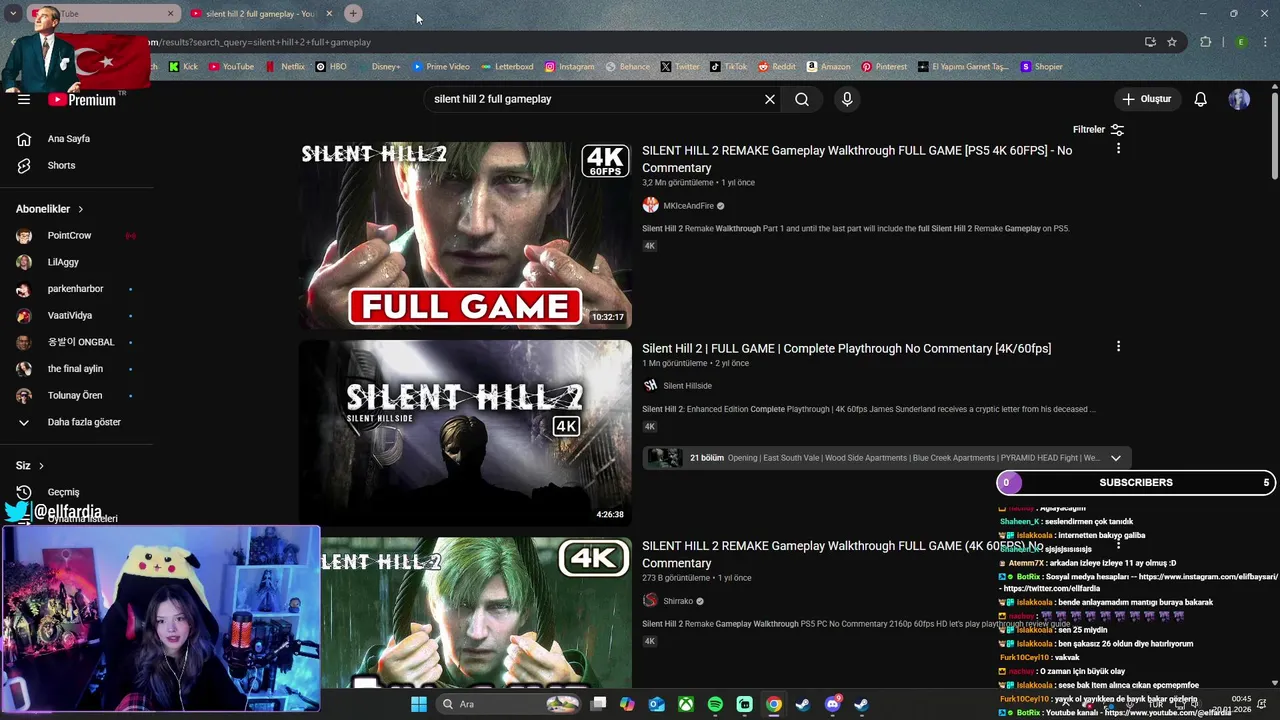Open MKIceAndFire channel avatar
Screen dimensions: 1280x720
[x=650, y=205]
